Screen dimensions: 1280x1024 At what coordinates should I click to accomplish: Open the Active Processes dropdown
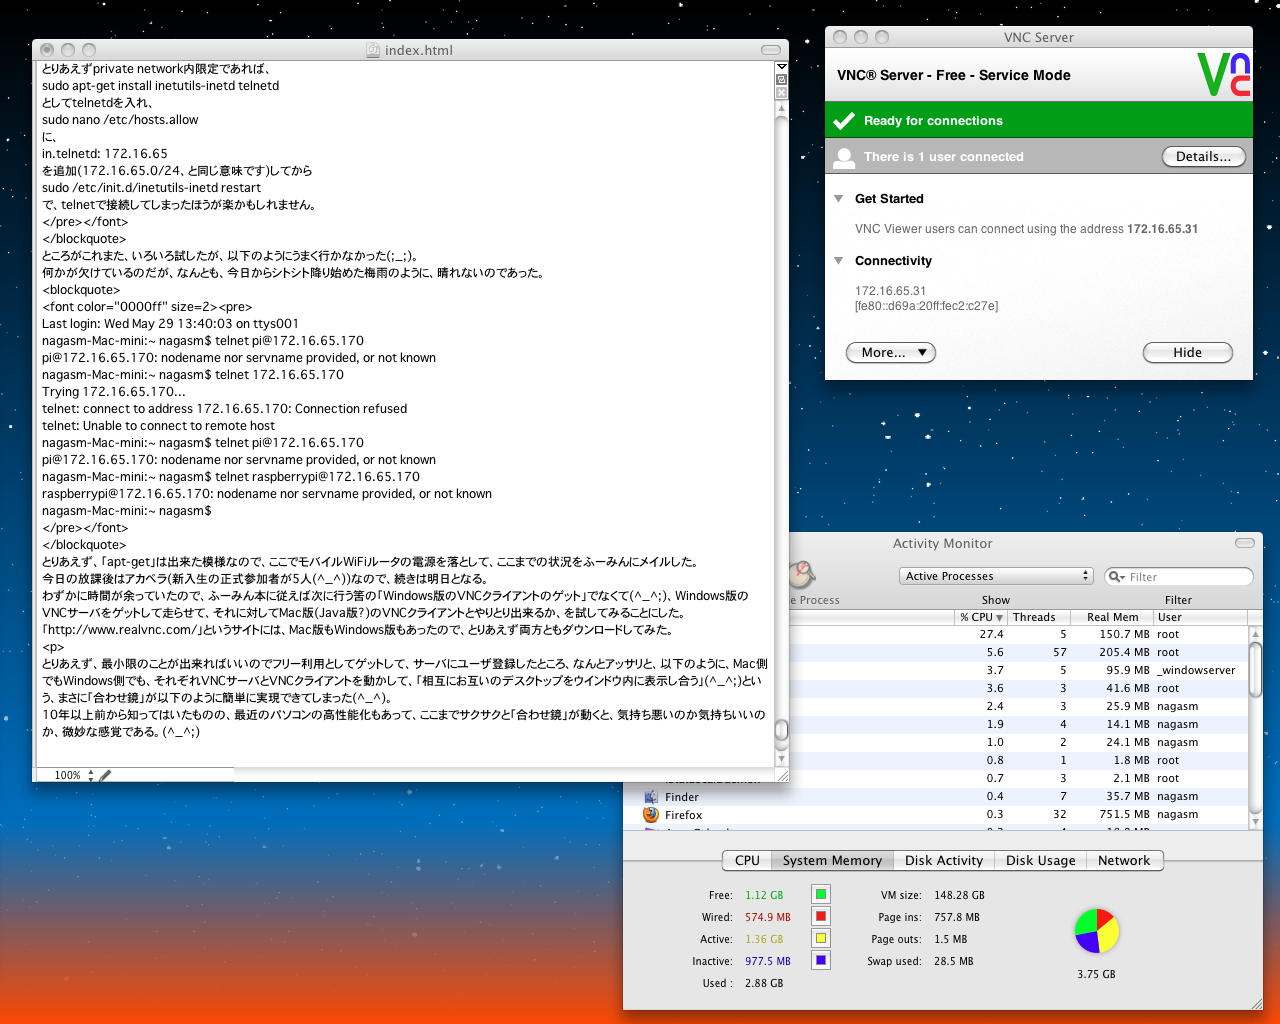point(996,576)
